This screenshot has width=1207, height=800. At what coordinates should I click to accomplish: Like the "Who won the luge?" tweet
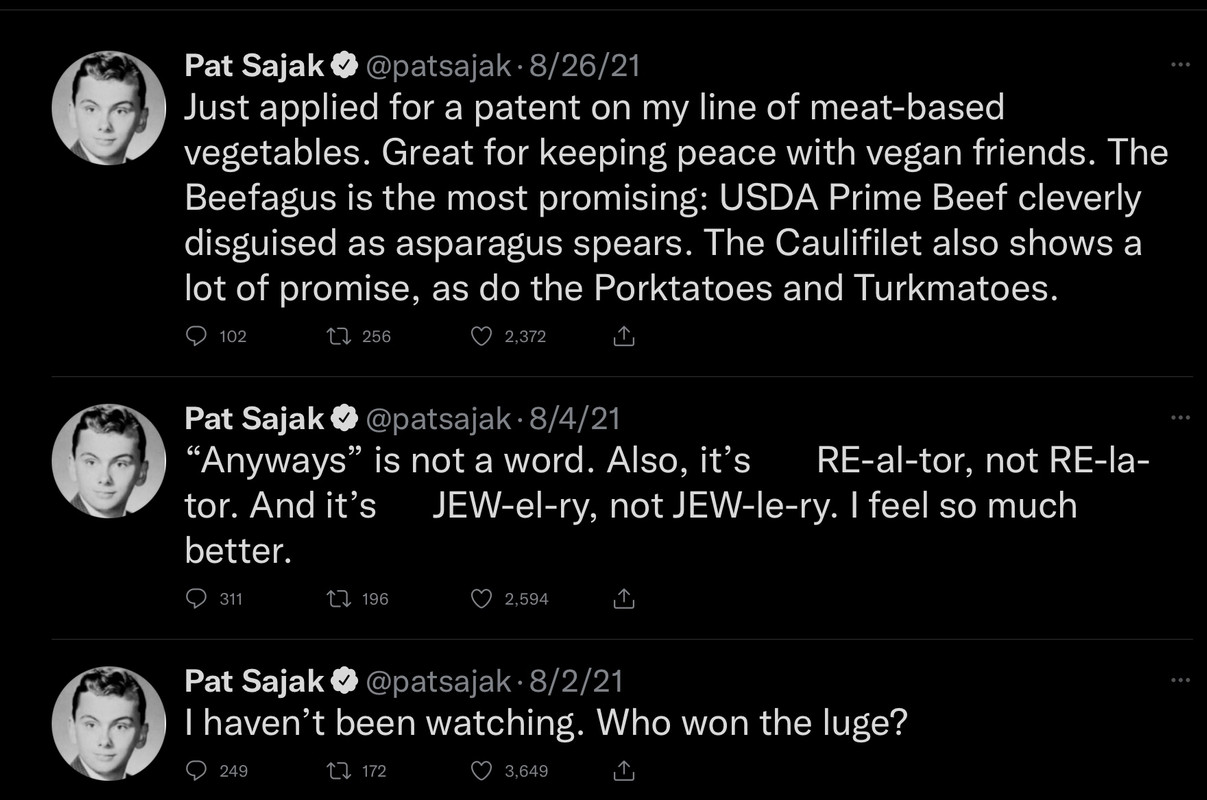coord(482,771)
